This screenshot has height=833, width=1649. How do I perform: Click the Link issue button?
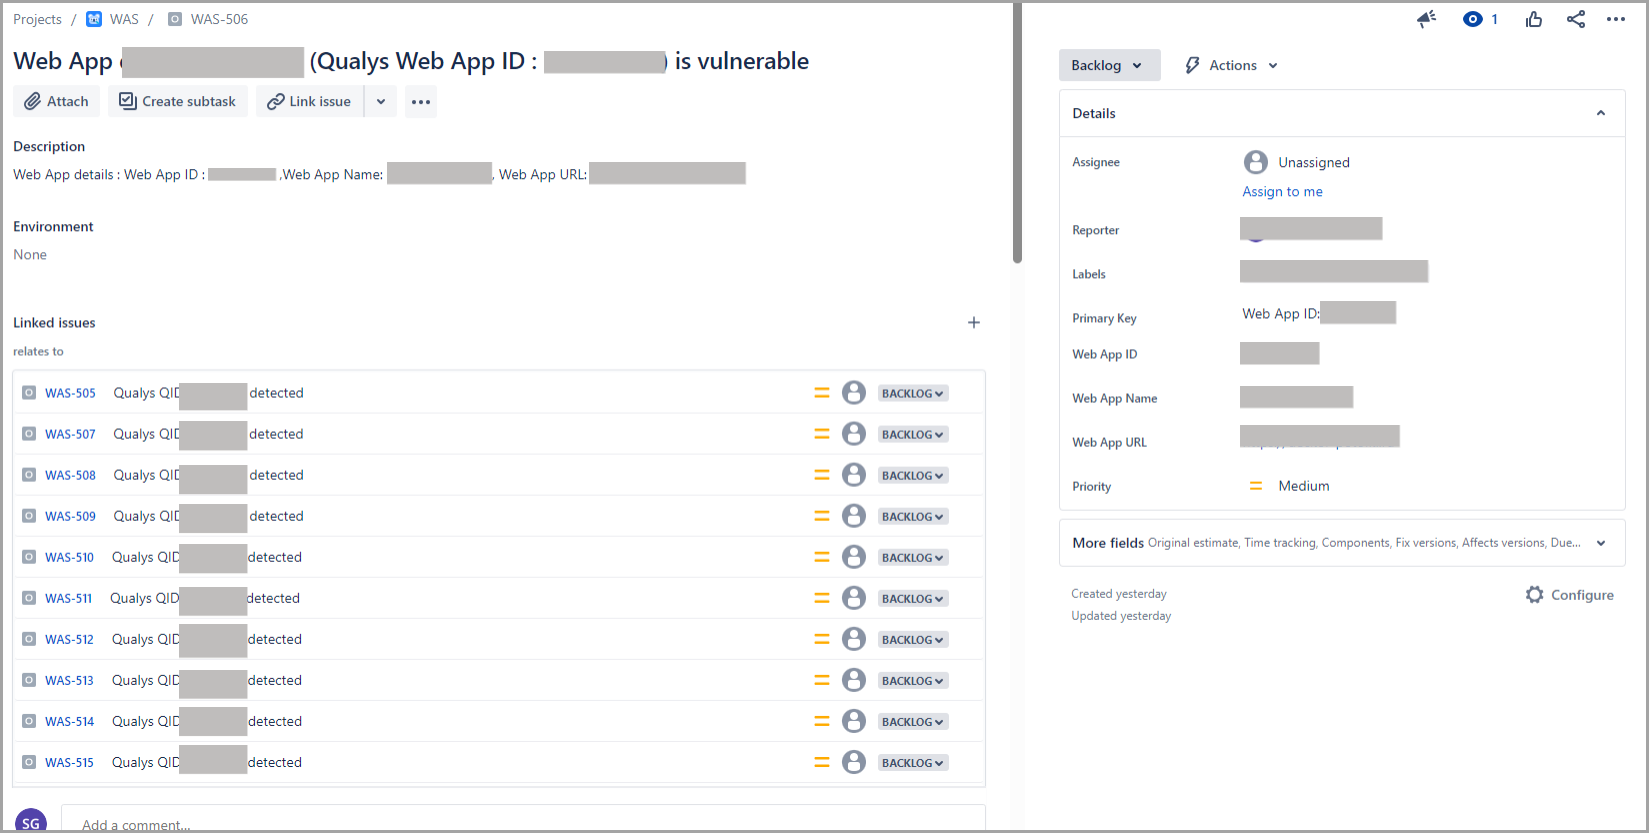[x=310, y=101]
